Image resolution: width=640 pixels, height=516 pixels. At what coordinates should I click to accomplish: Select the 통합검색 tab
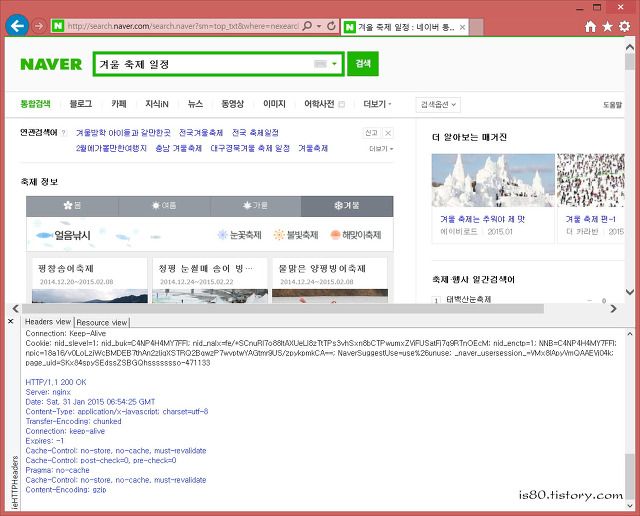pos(36,104)
